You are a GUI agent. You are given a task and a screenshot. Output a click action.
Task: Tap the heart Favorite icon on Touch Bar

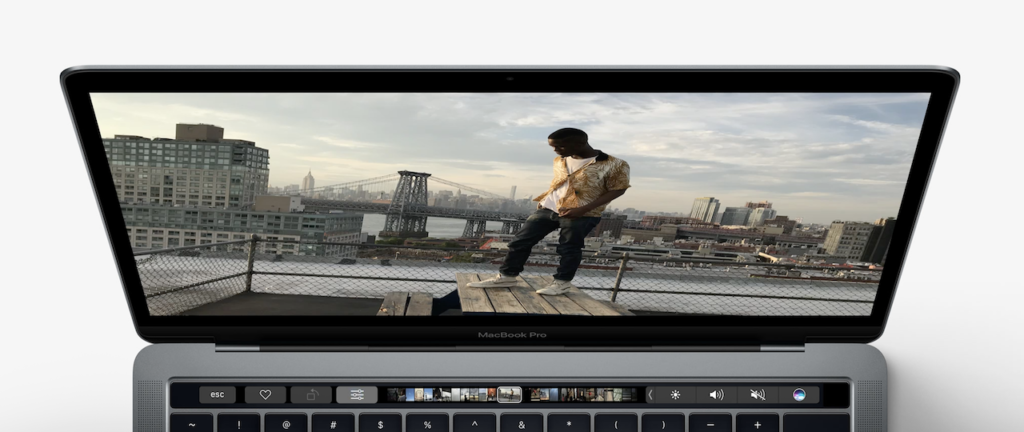265,395
